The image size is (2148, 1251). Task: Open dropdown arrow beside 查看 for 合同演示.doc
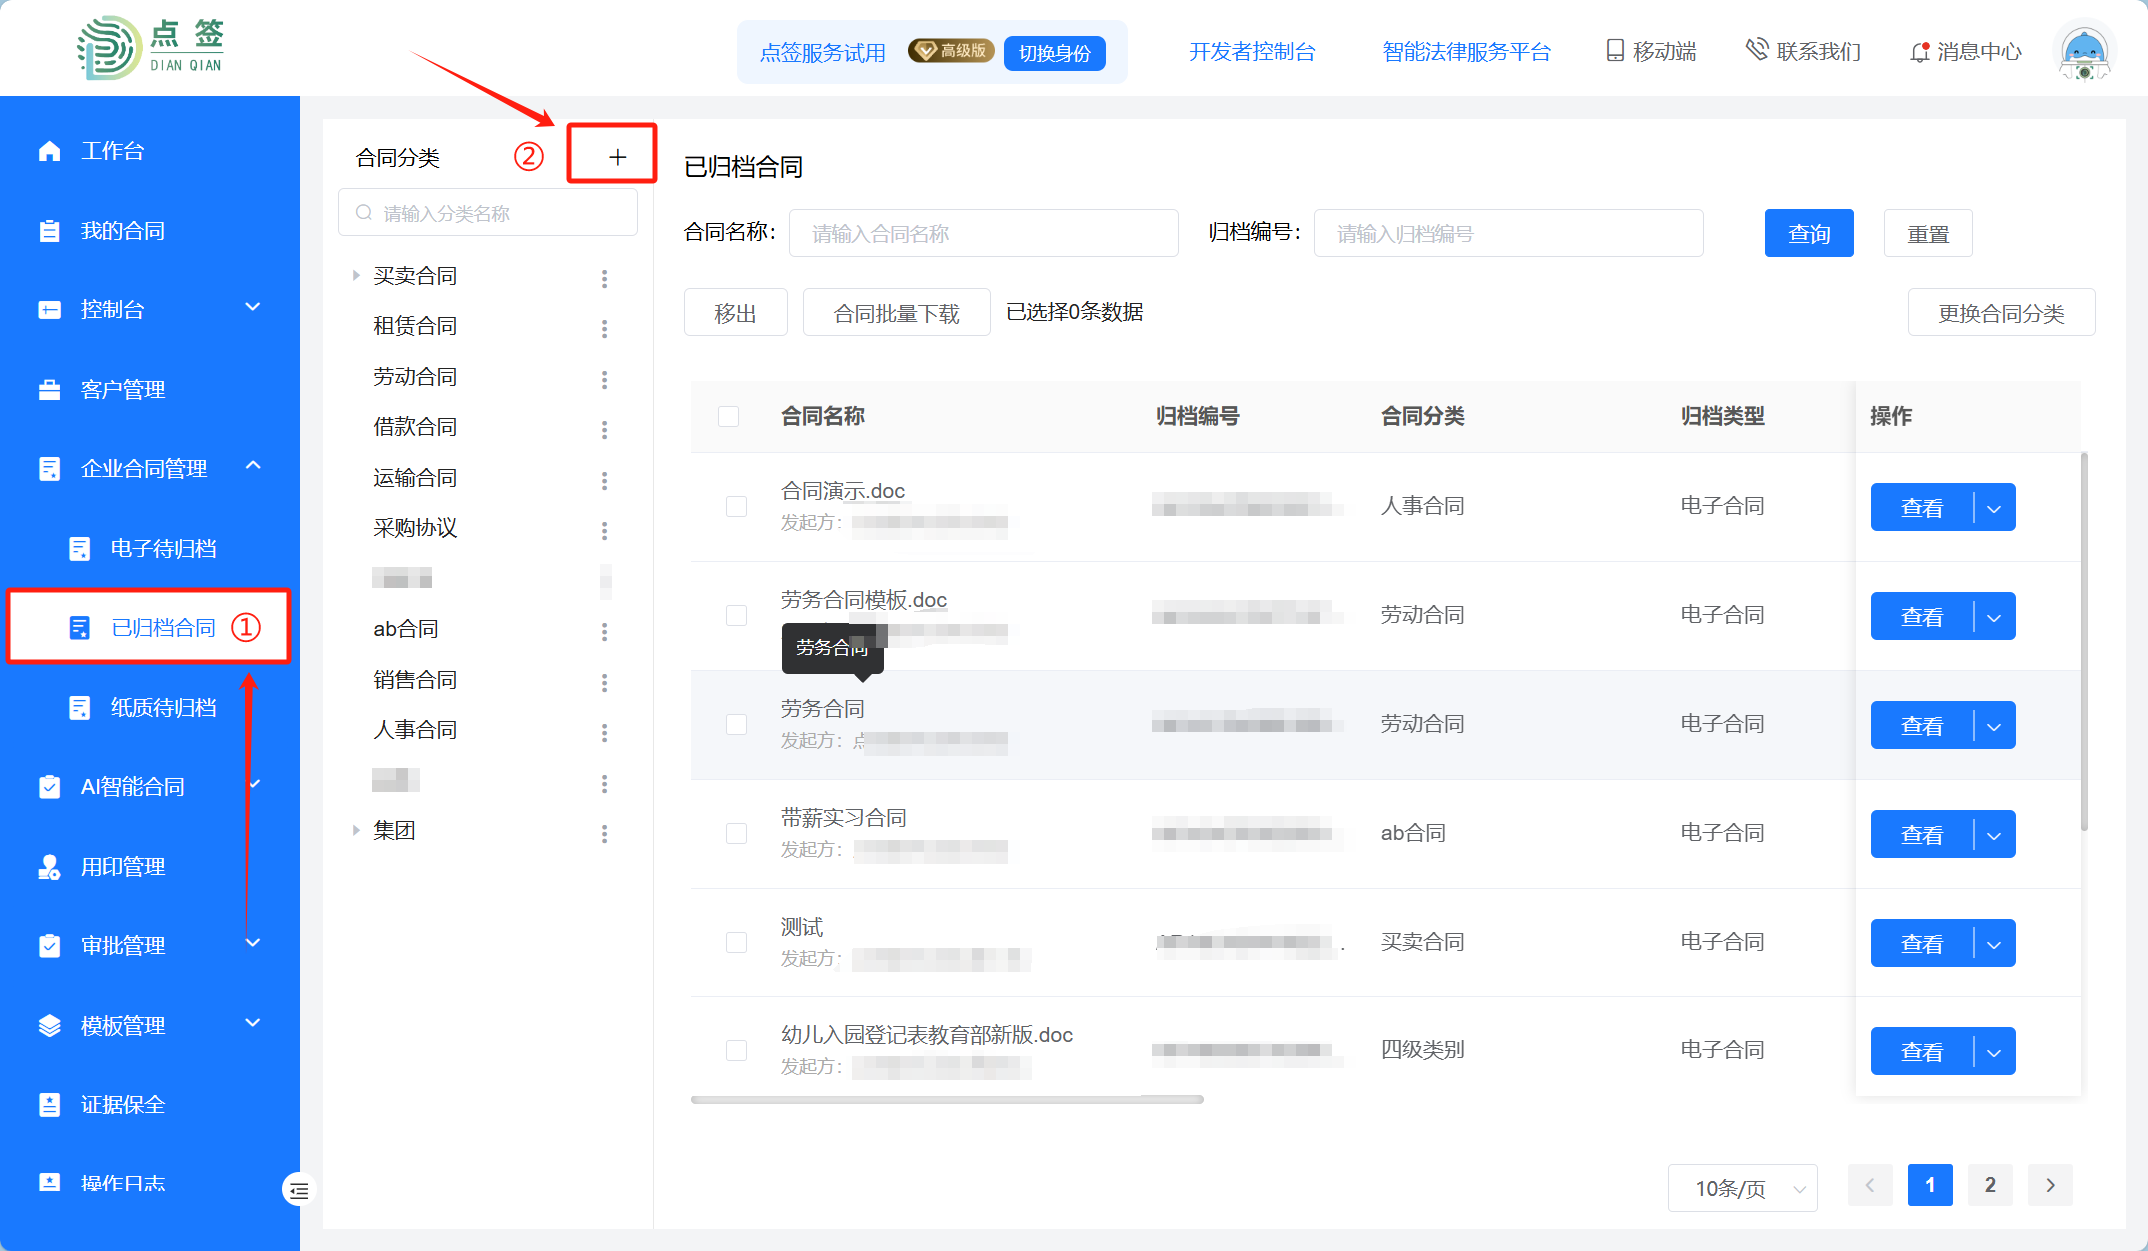point(1994,508)
